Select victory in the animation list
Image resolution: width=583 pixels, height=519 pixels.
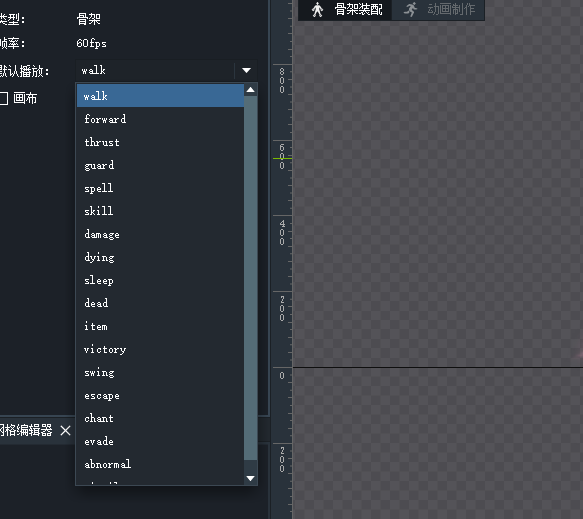[x=160, y=349]
